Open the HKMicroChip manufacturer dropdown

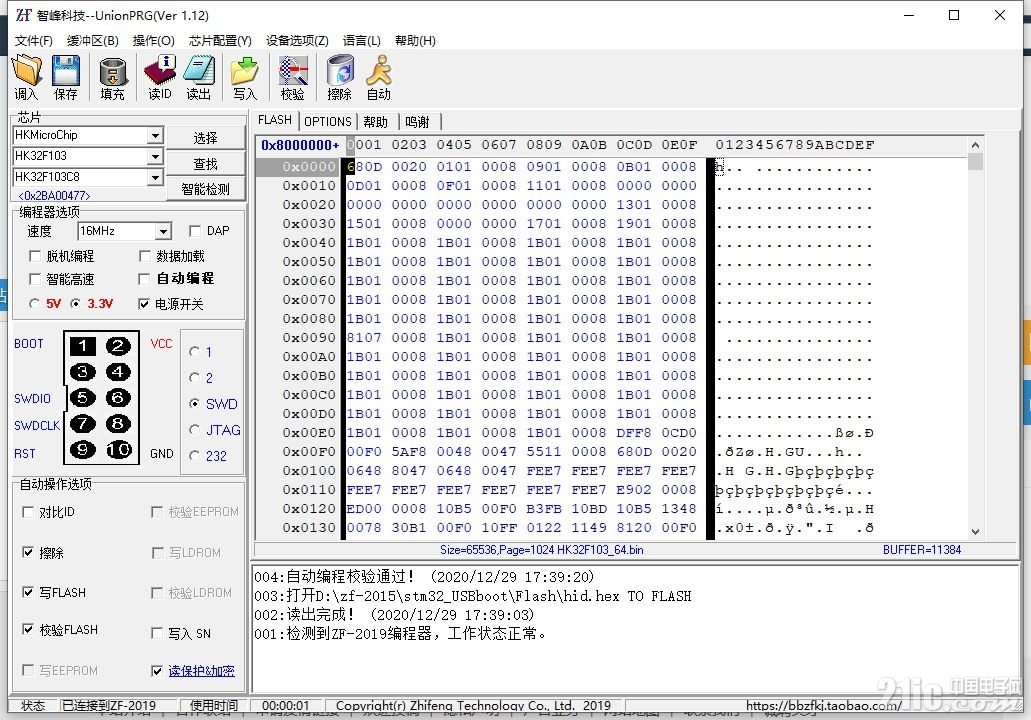pos(155,135)
